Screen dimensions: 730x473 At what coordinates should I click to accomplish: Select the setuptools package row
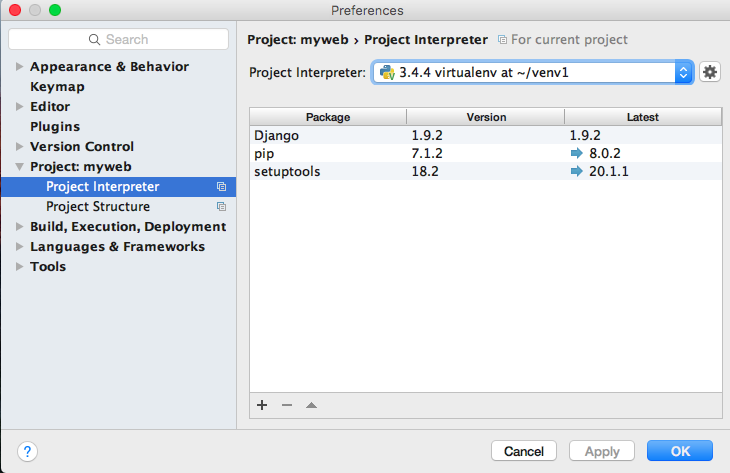(x=486, y=171)
